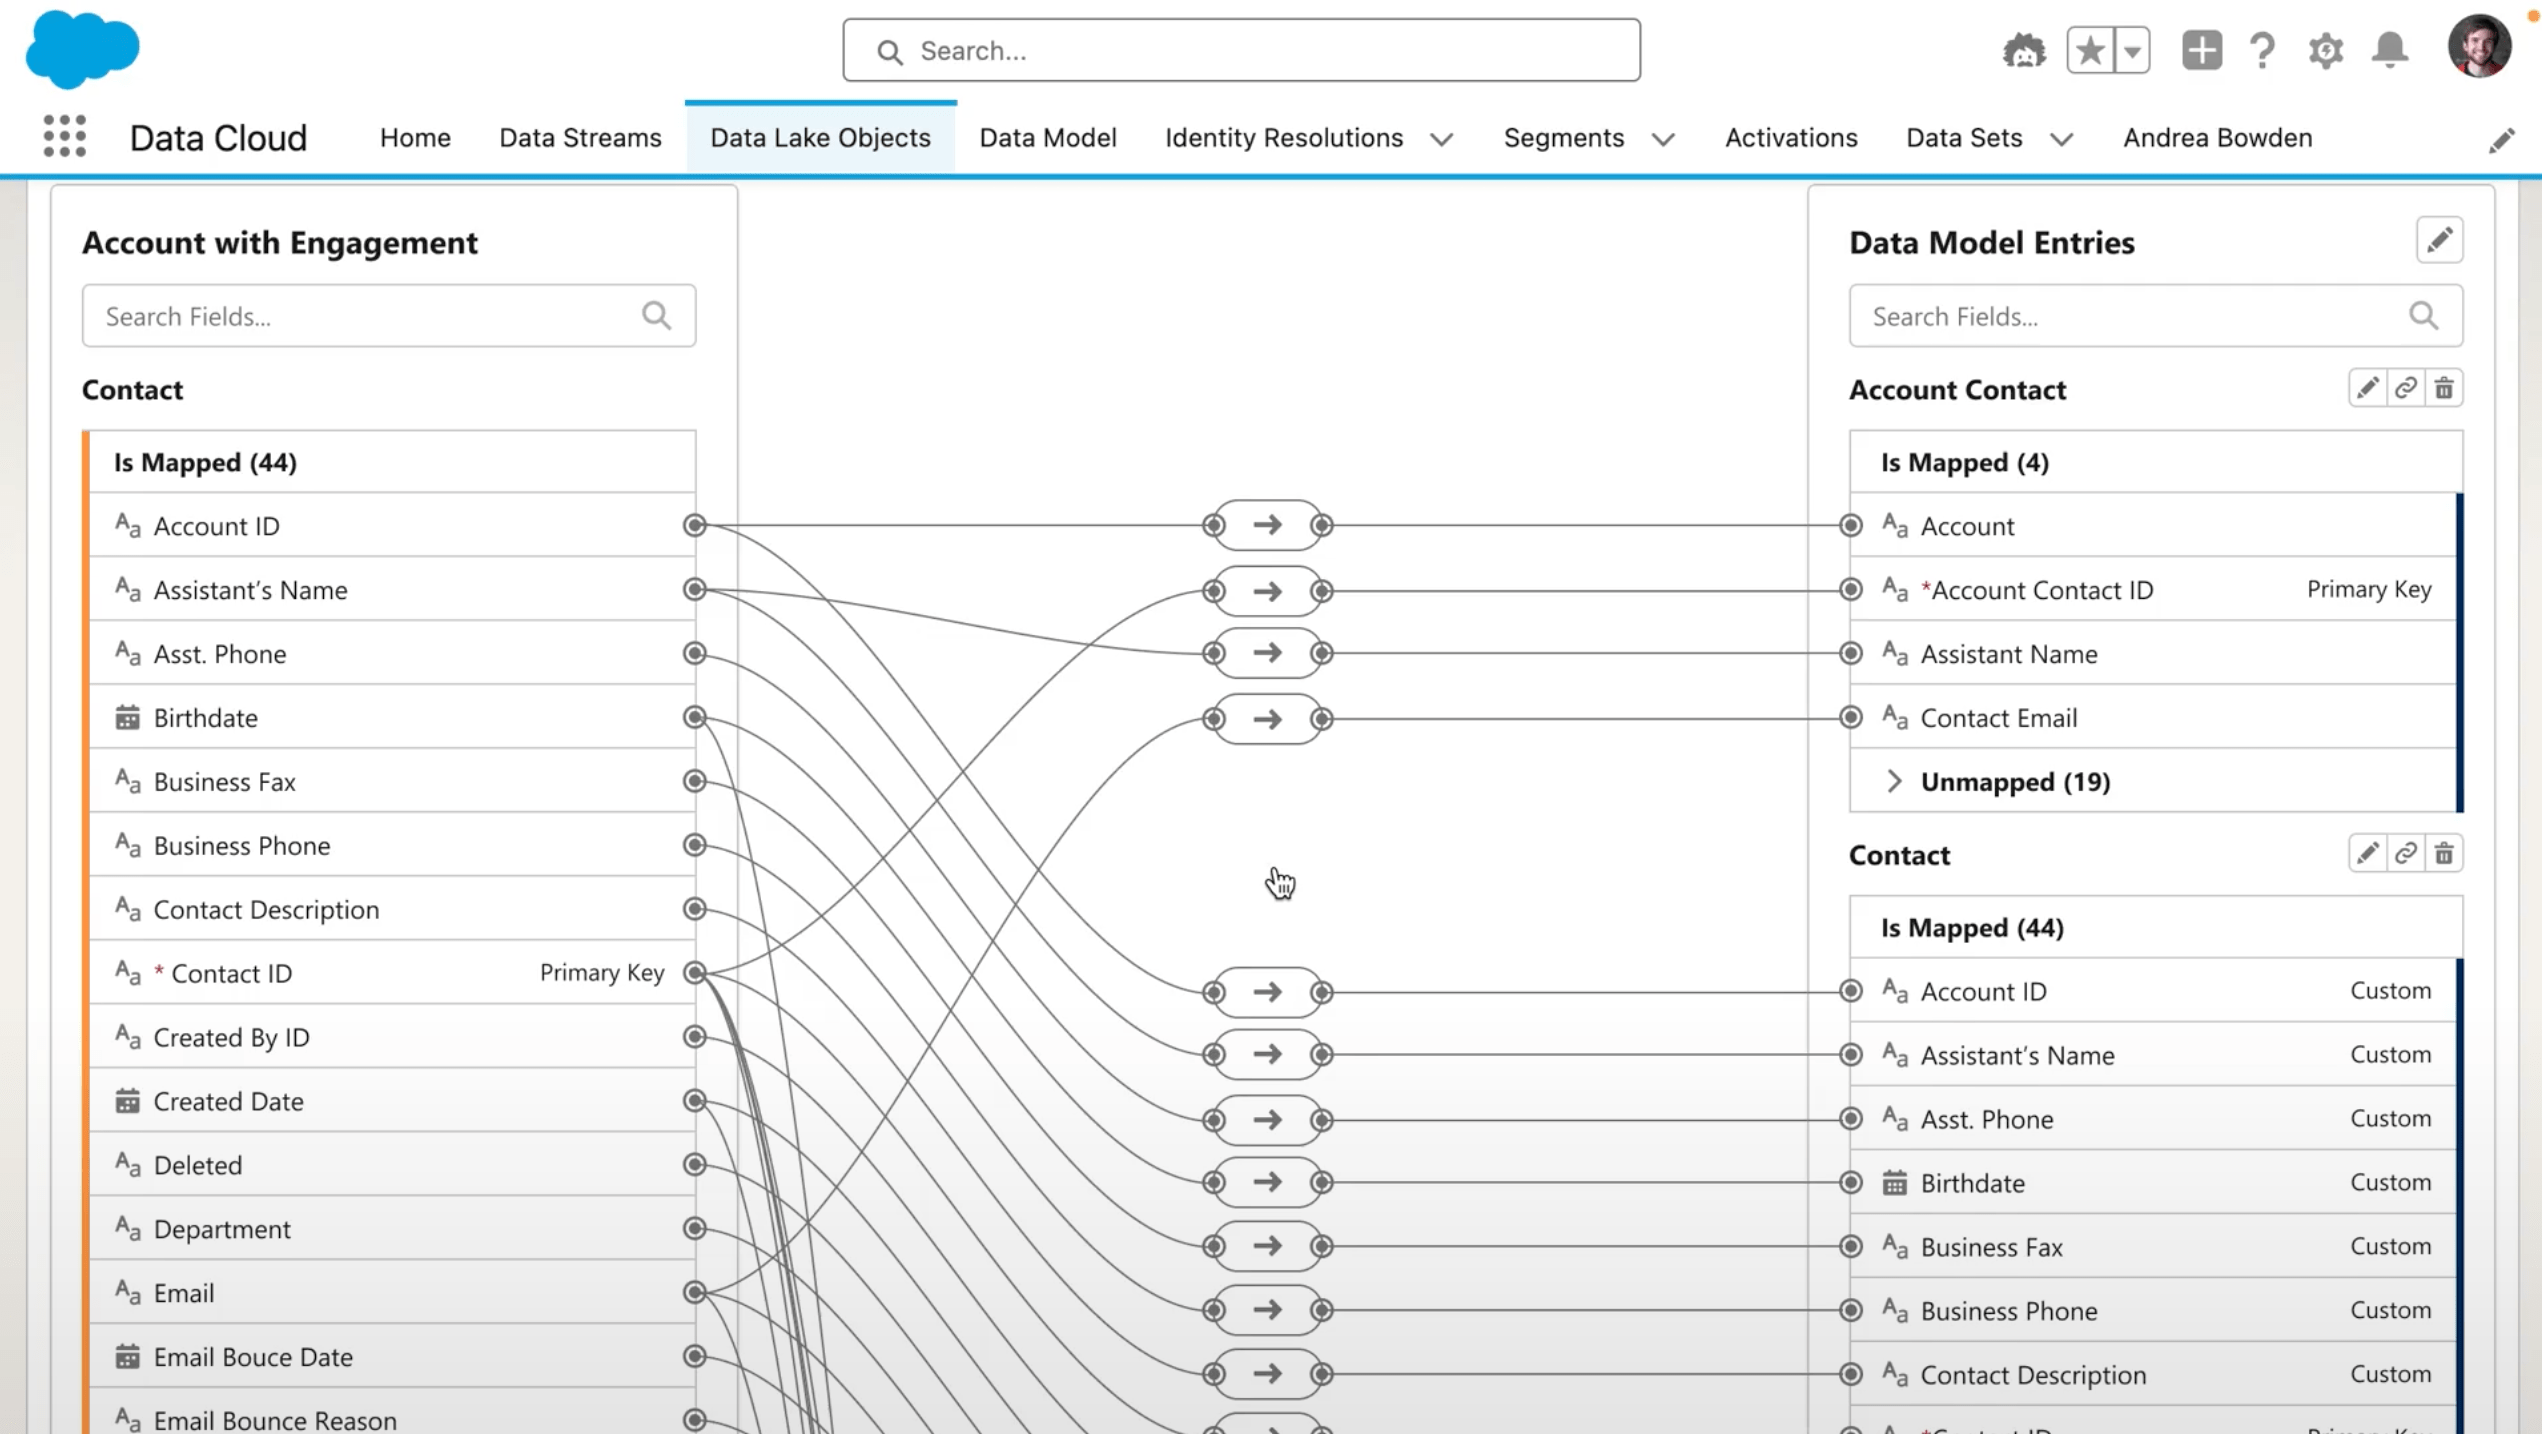The width and height of the screenshot is (2542, 1434).
Task: Open the Identity Resolutions dropdown chevron
Action: click(1441, 139)
